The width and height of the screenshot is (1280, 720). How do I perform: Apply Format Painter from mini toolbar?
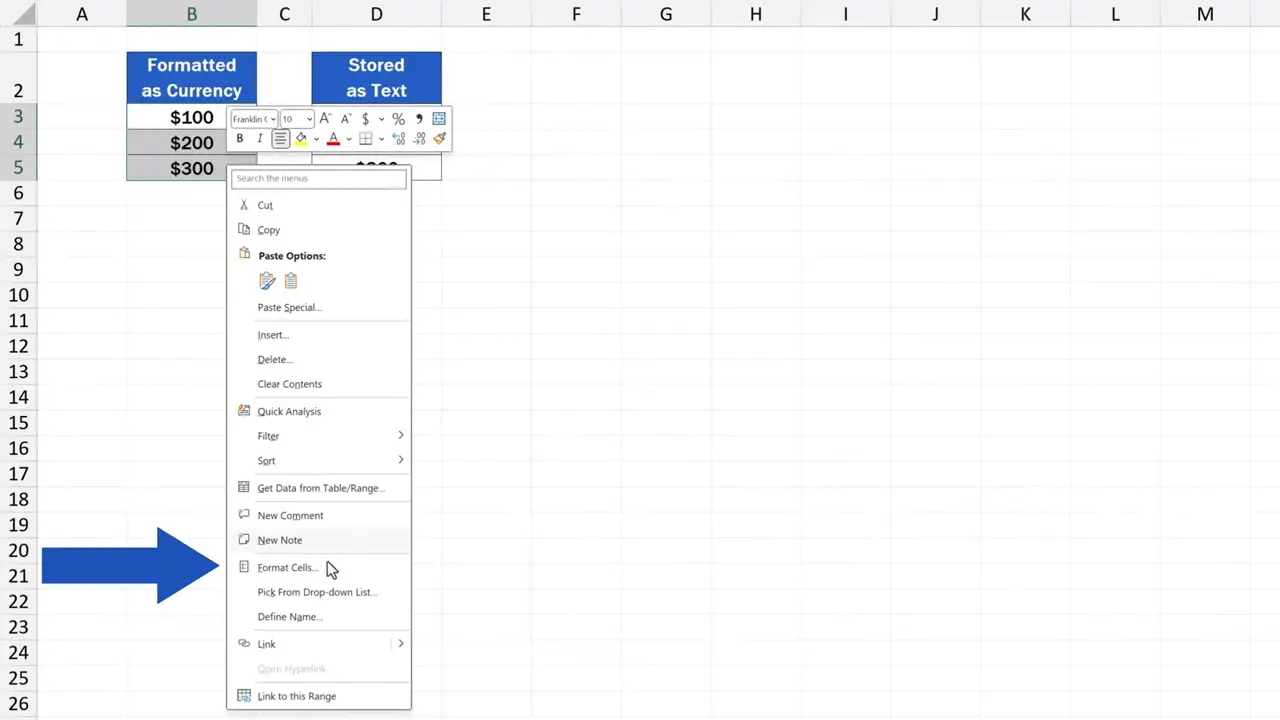click(440, 138)
